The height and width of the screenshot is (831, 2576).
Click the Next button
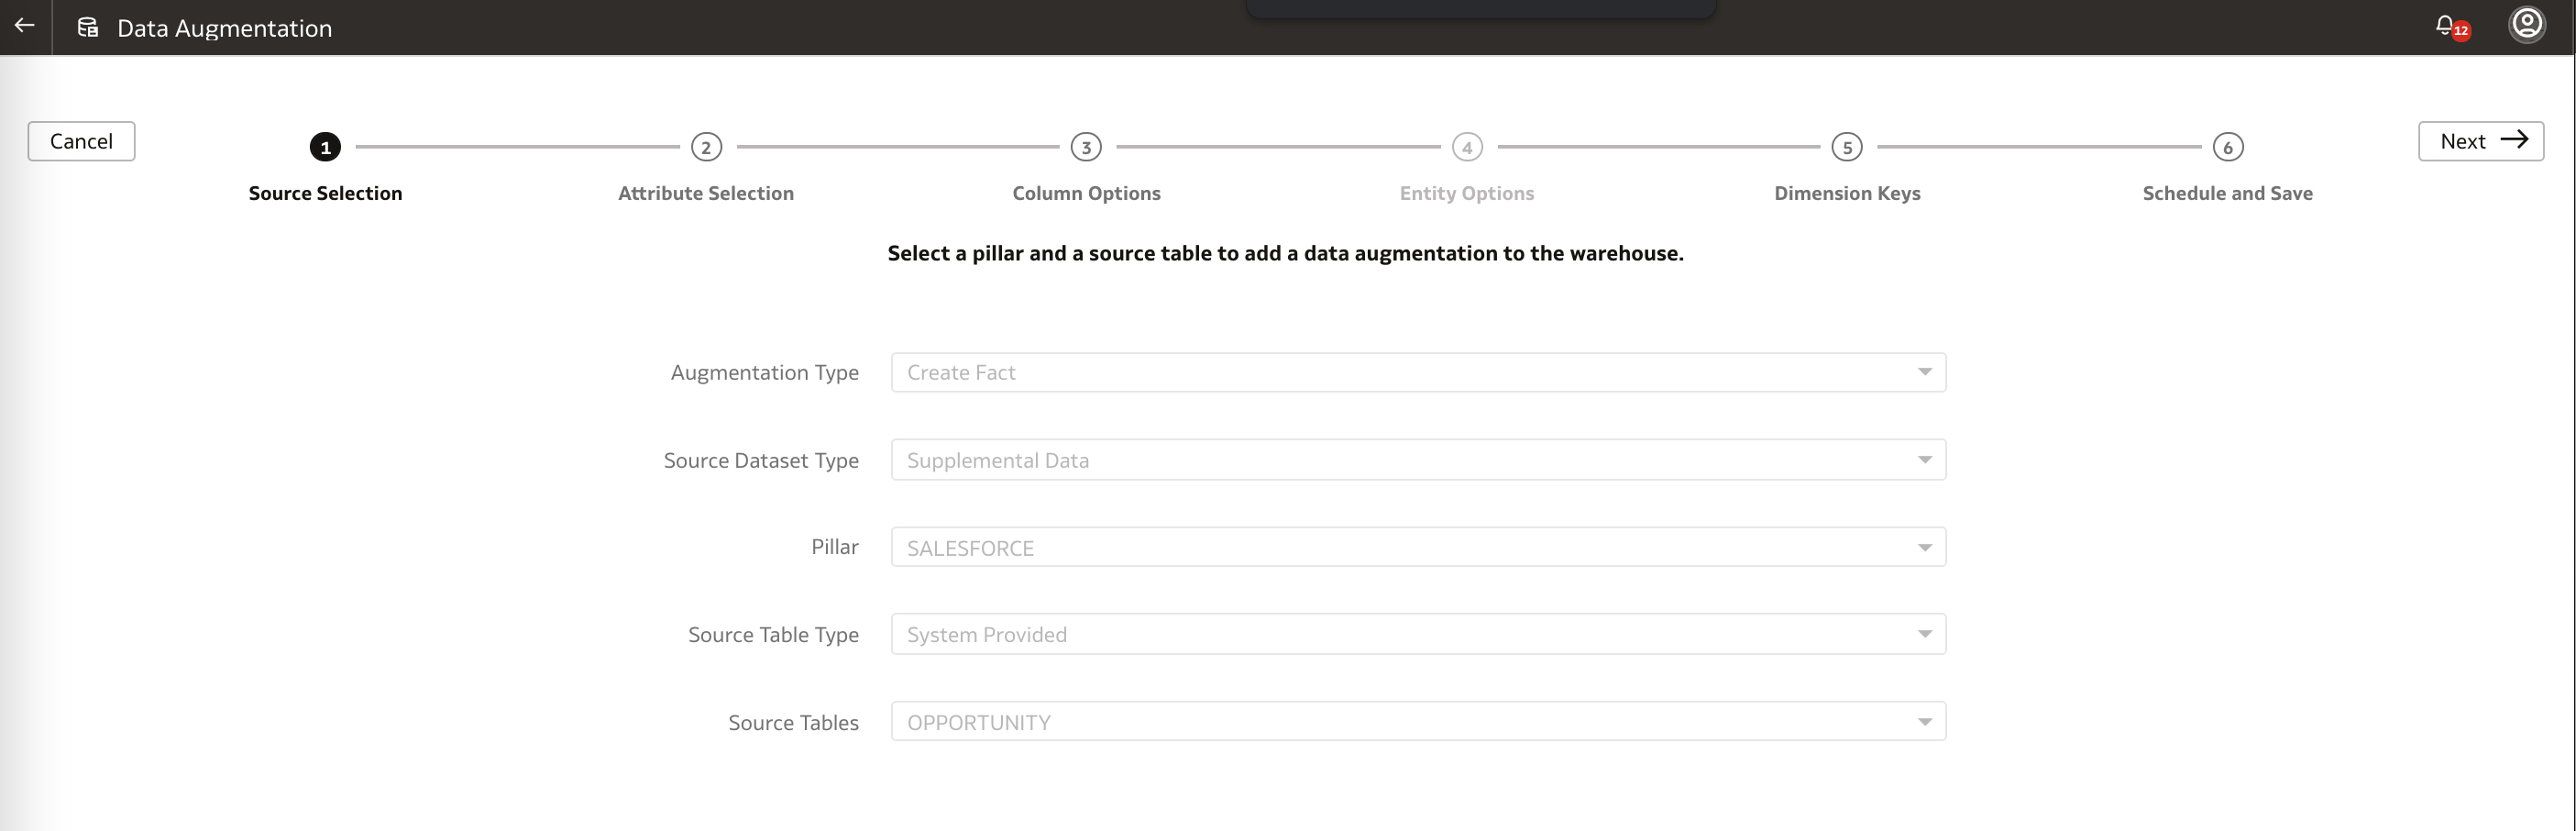click(2480, 141)
